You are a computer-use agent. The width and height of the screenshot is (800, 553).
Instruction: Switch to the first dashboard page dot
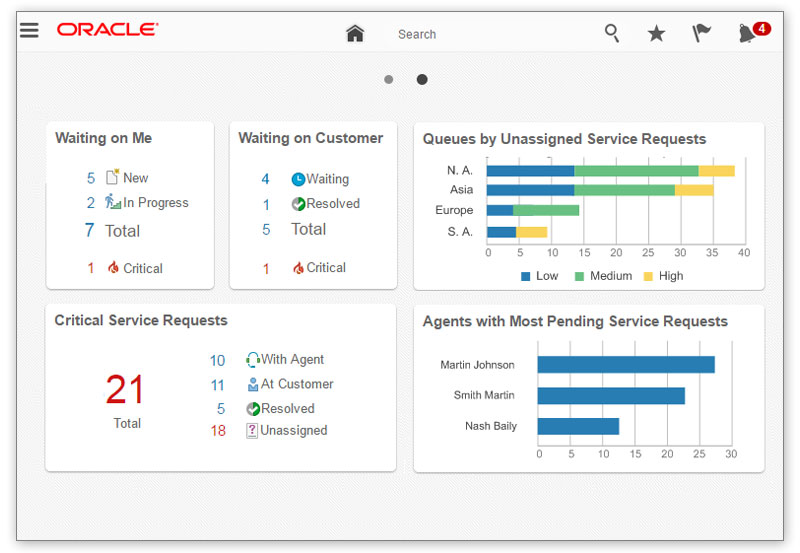click(388, 79)
